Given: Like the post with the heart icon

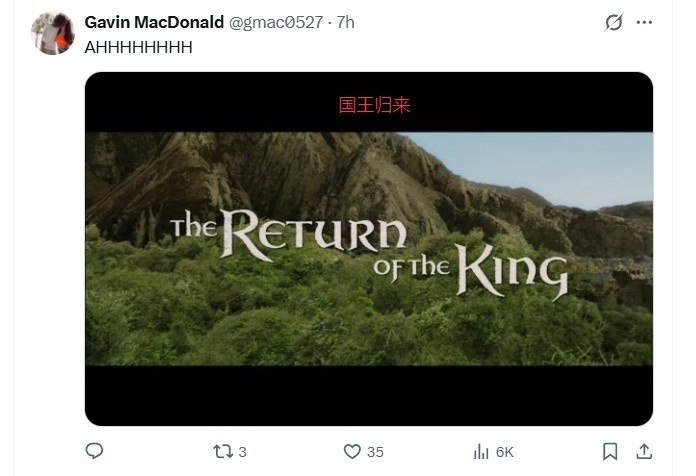Looking at the screenshot, I should pyautogui.click(x=352, y=451).
